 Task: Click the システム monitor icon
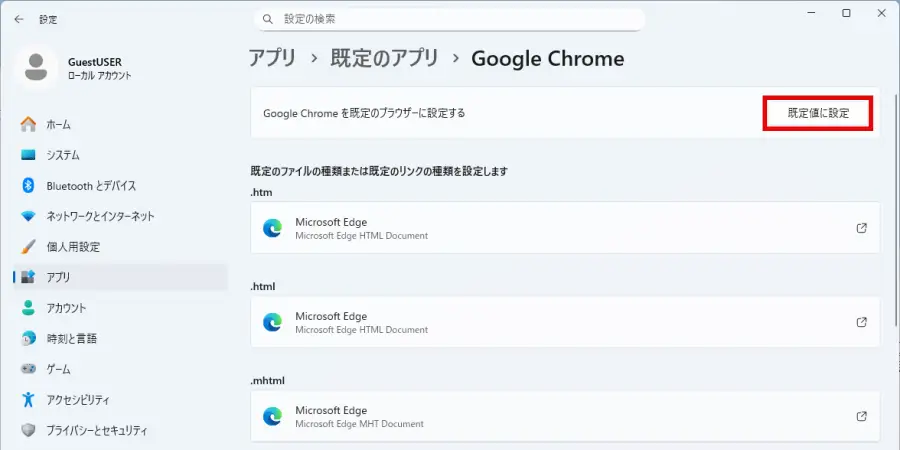tap(28, 155)
